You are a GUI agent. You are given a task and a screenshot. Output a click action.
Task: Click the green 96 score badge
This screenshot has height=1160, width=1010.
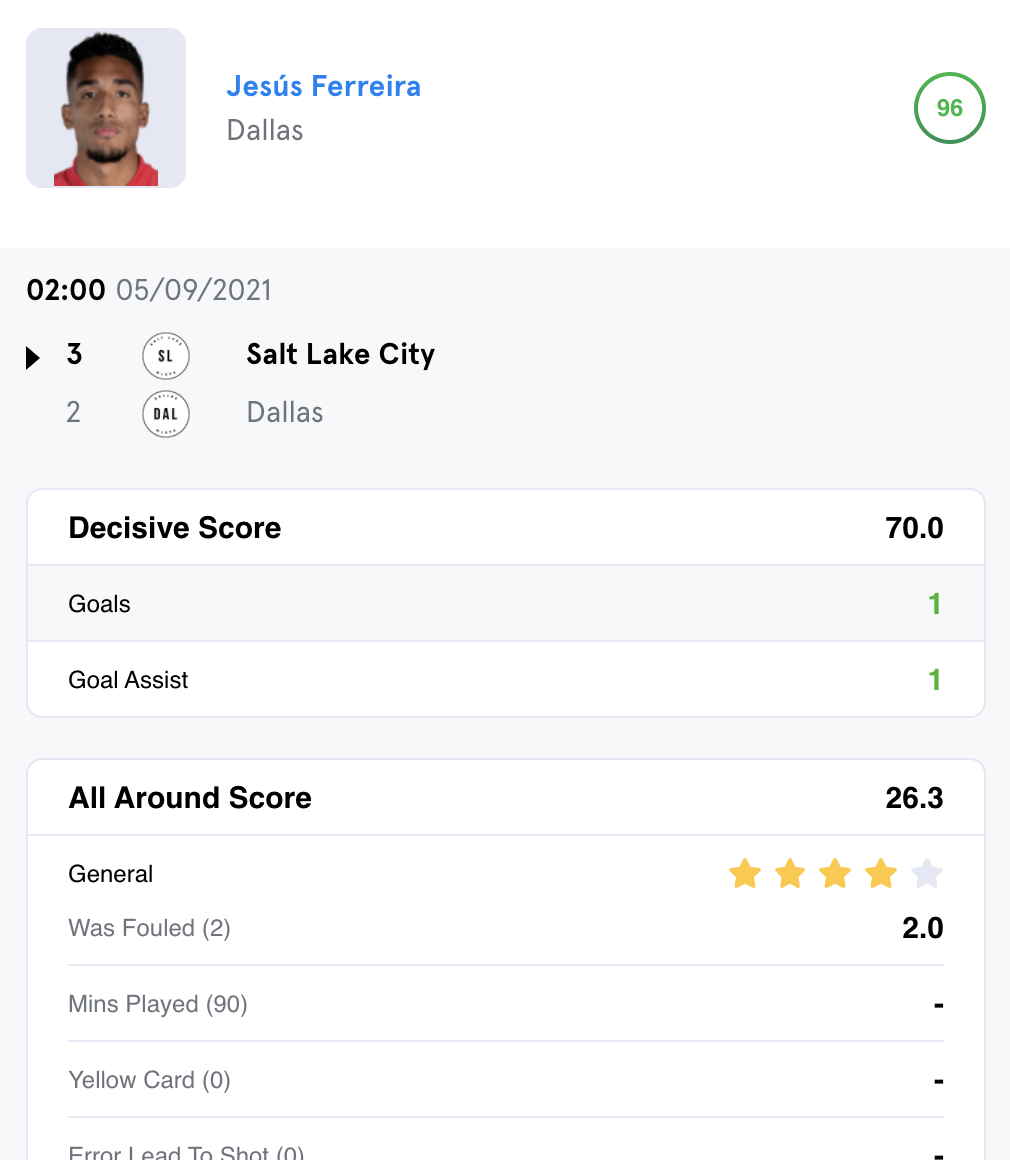[949, 108]
